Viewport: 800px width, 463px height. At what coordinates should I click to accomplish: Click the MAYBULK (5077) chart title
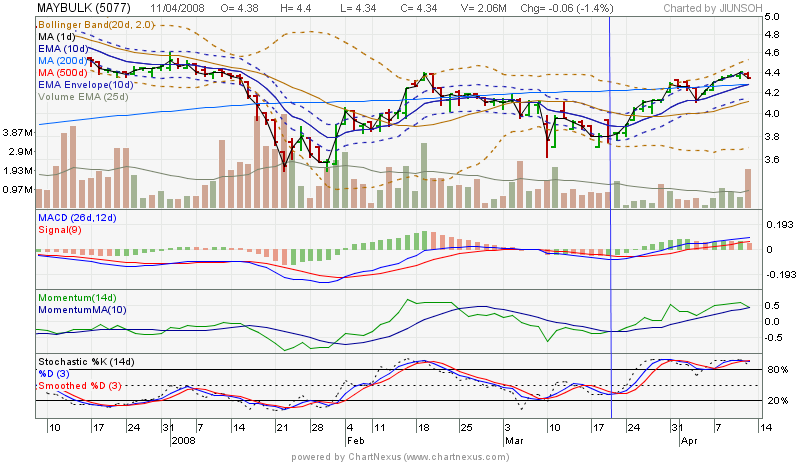84,8
